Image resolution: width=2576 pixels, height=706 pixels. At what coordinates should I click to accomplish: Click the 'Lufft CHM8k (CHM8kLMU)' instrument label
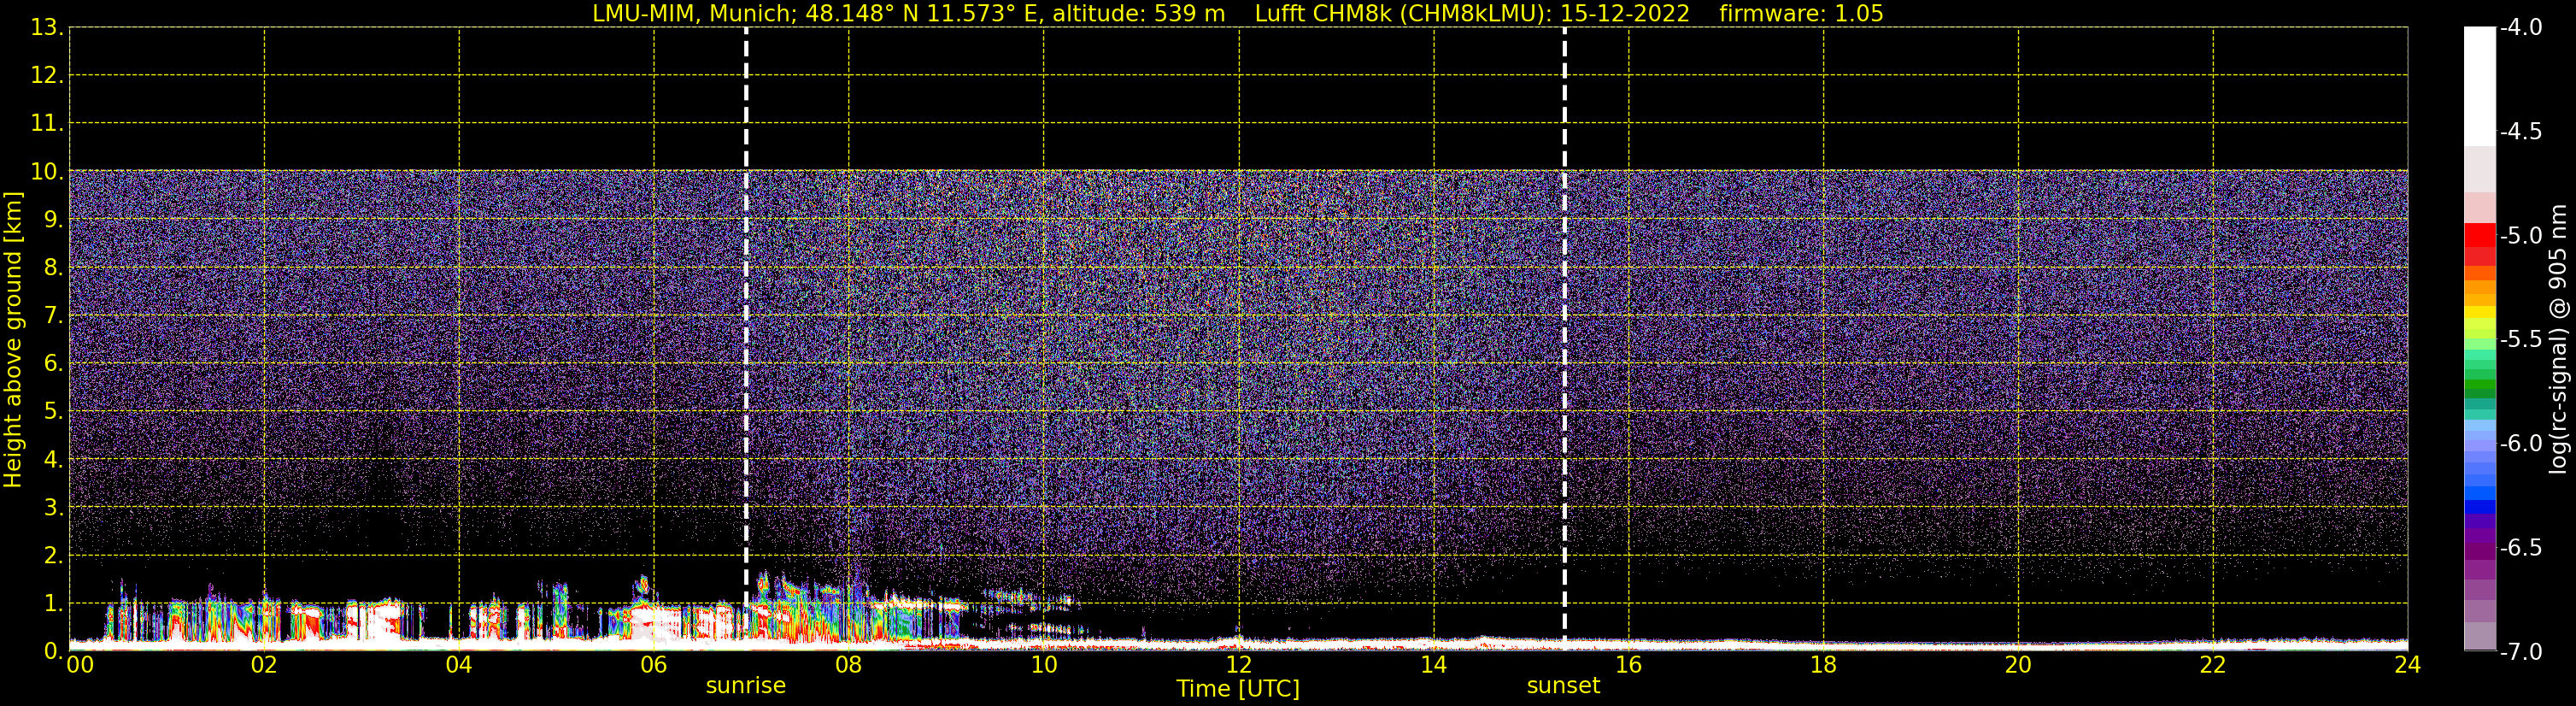click(x=1403, y=14)
